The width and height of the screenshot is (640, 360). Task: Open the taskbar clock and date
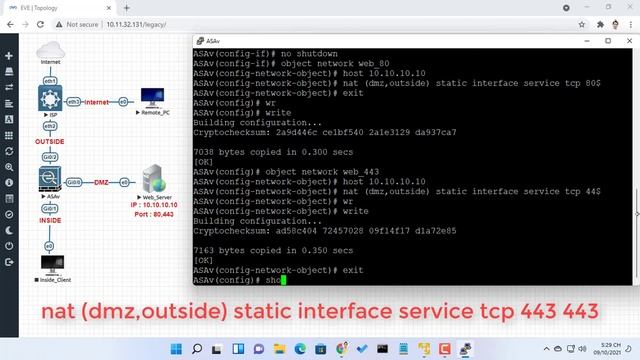tap(607, 349)
